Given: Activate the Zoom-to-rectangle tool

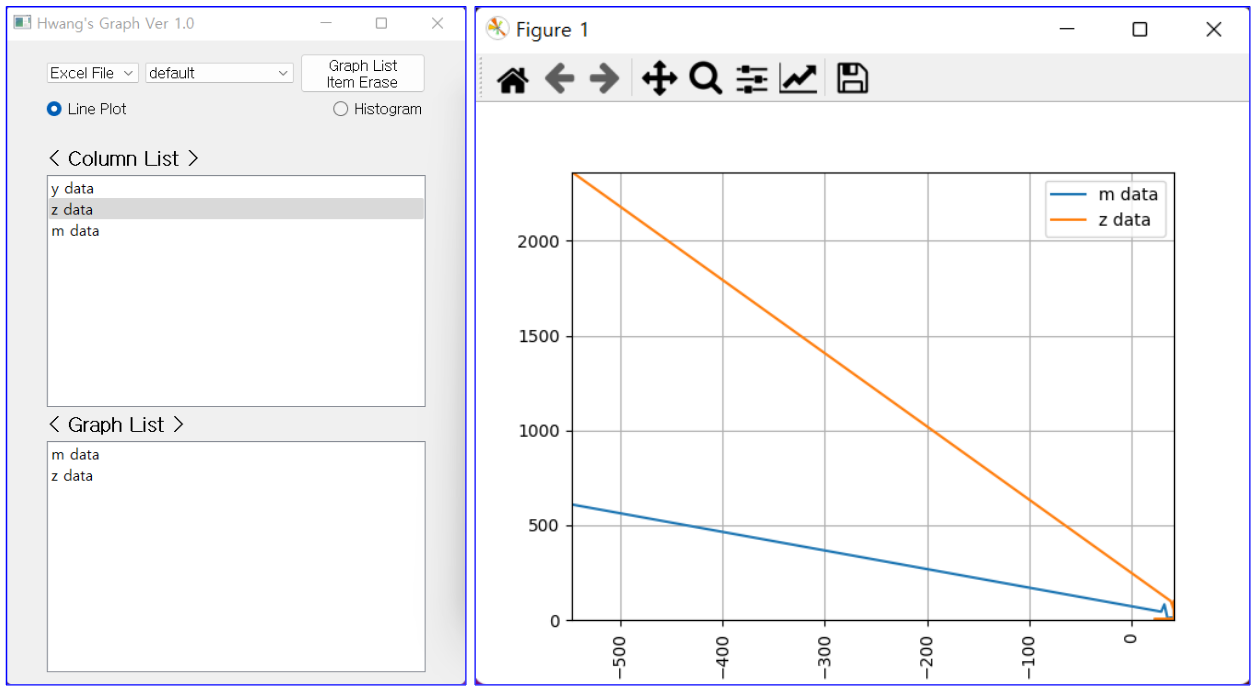Looking at the screenshot, I should [705, 78].
